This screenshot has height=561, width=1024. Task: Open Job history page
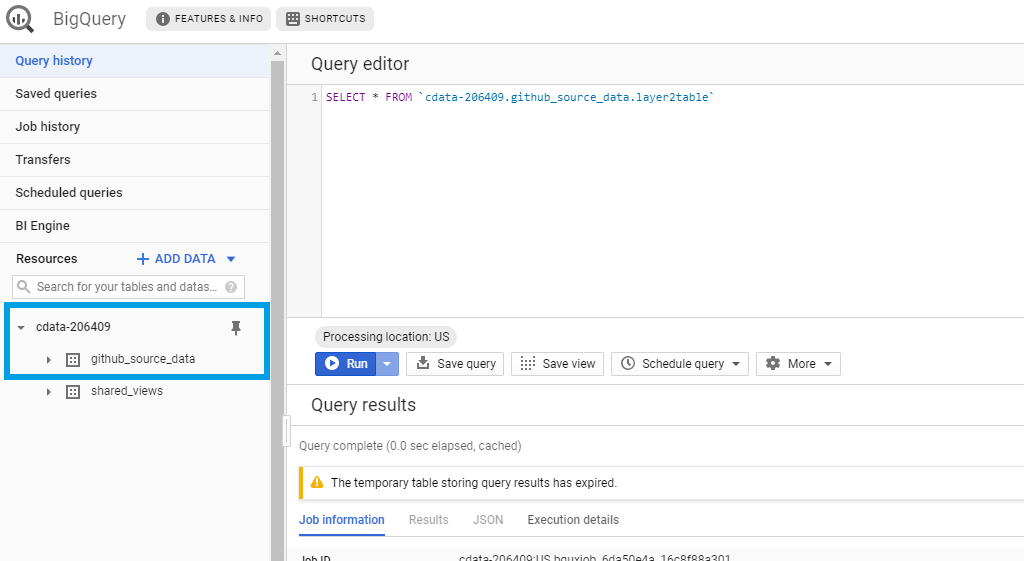click(x=135, y=127)
